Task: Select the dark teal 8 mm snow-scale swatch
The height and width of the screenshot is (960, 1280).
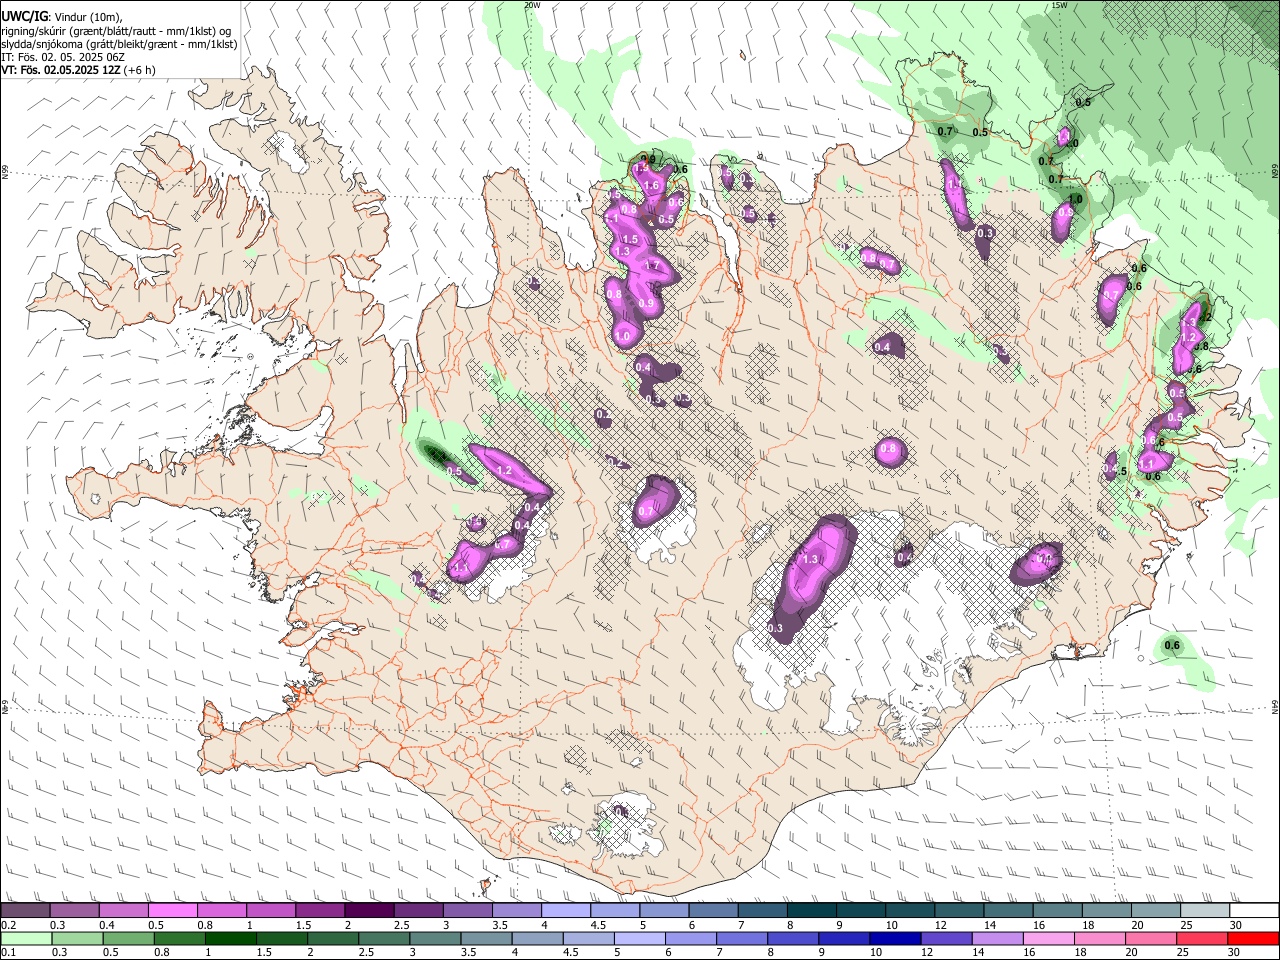Action: (x=812, y=911)
